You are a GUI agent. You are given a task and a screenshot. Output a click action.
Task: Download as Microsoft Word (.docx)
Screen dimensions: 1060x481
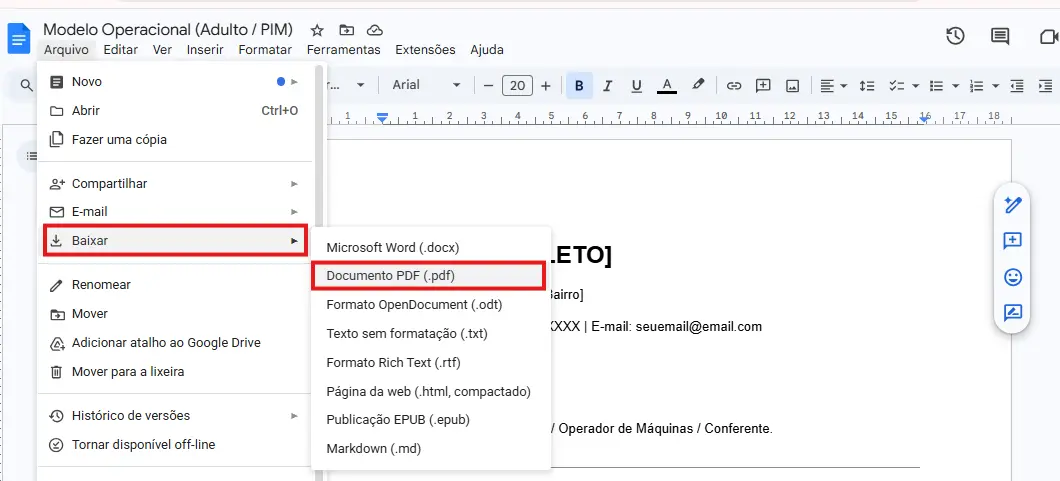coord(431,248)
